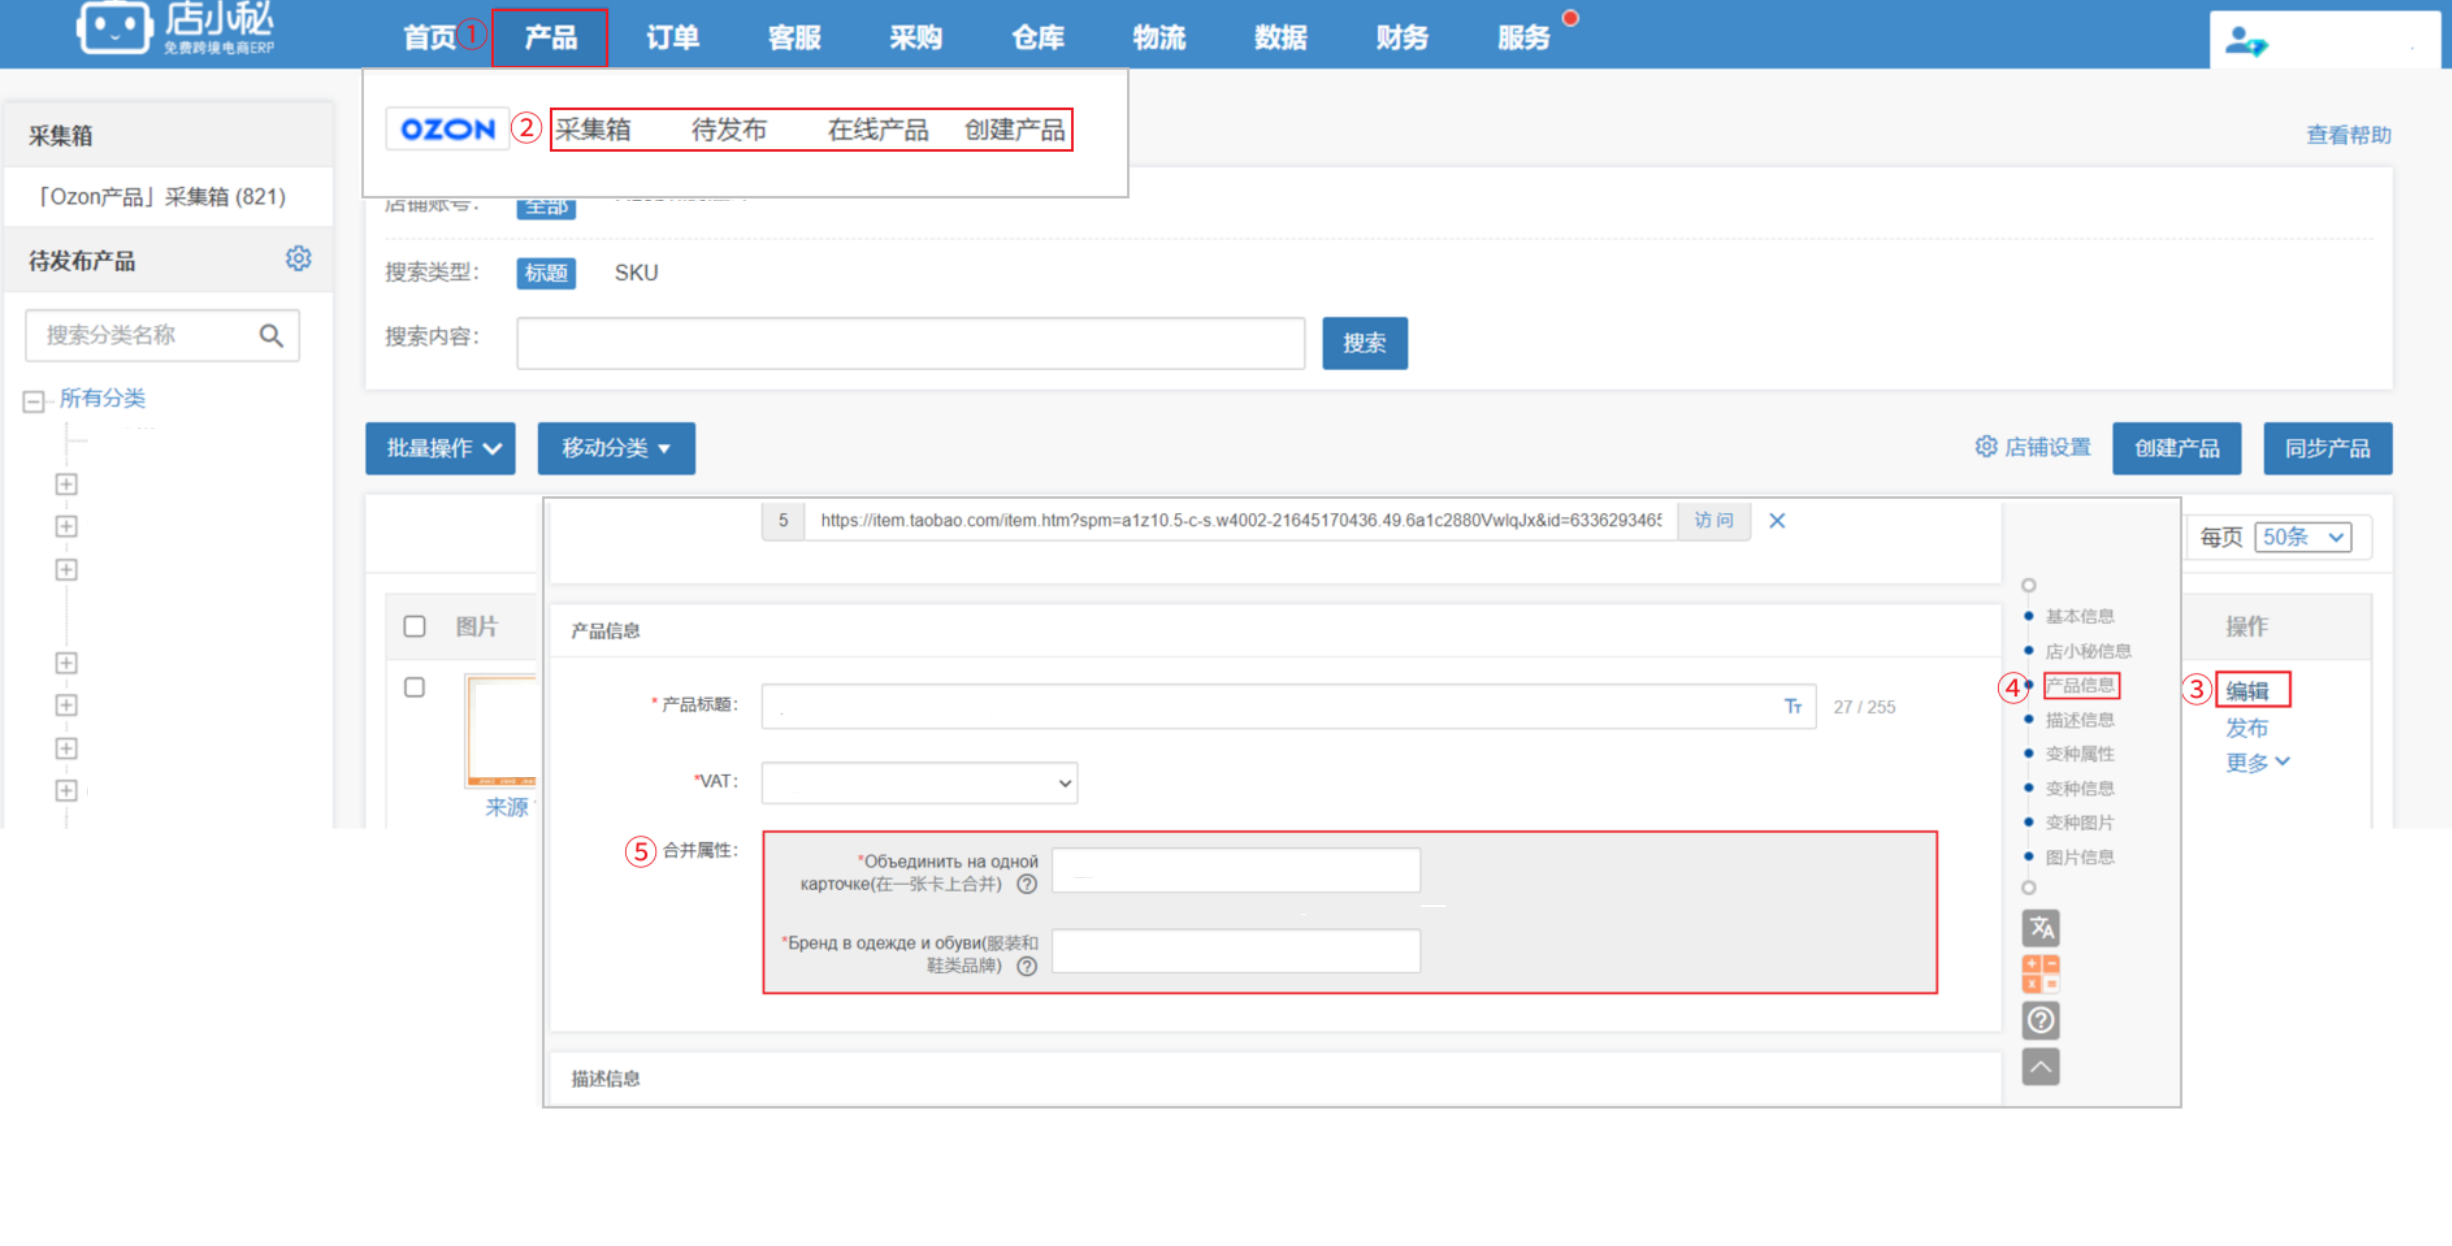Close the taobao source URL row
The height and width of the screenshot is (1246, 2452).
point(1777,521)
